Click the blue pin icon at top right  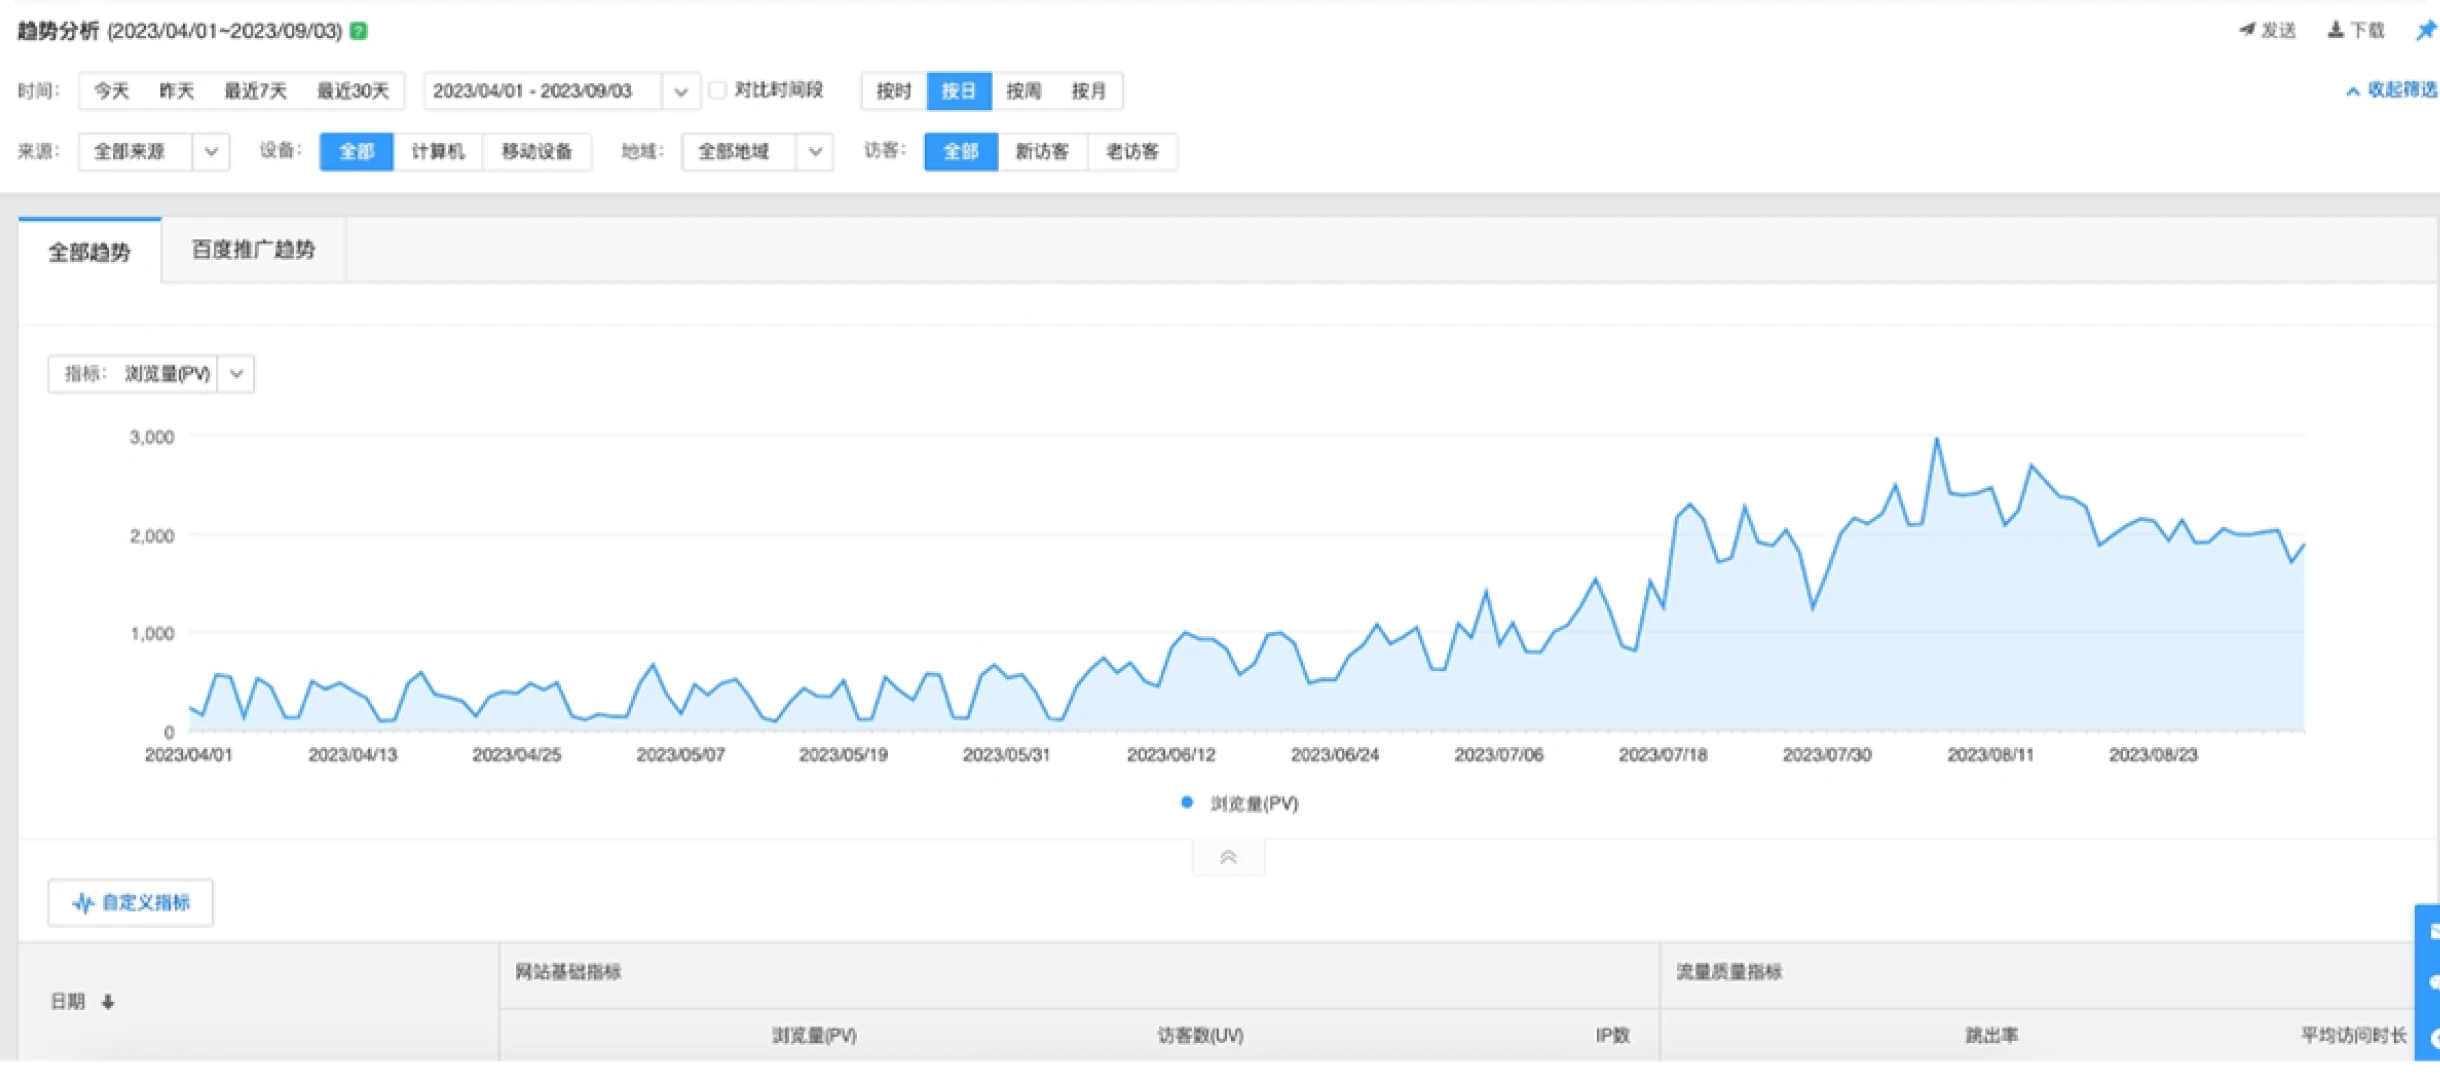pos(2426,30)
